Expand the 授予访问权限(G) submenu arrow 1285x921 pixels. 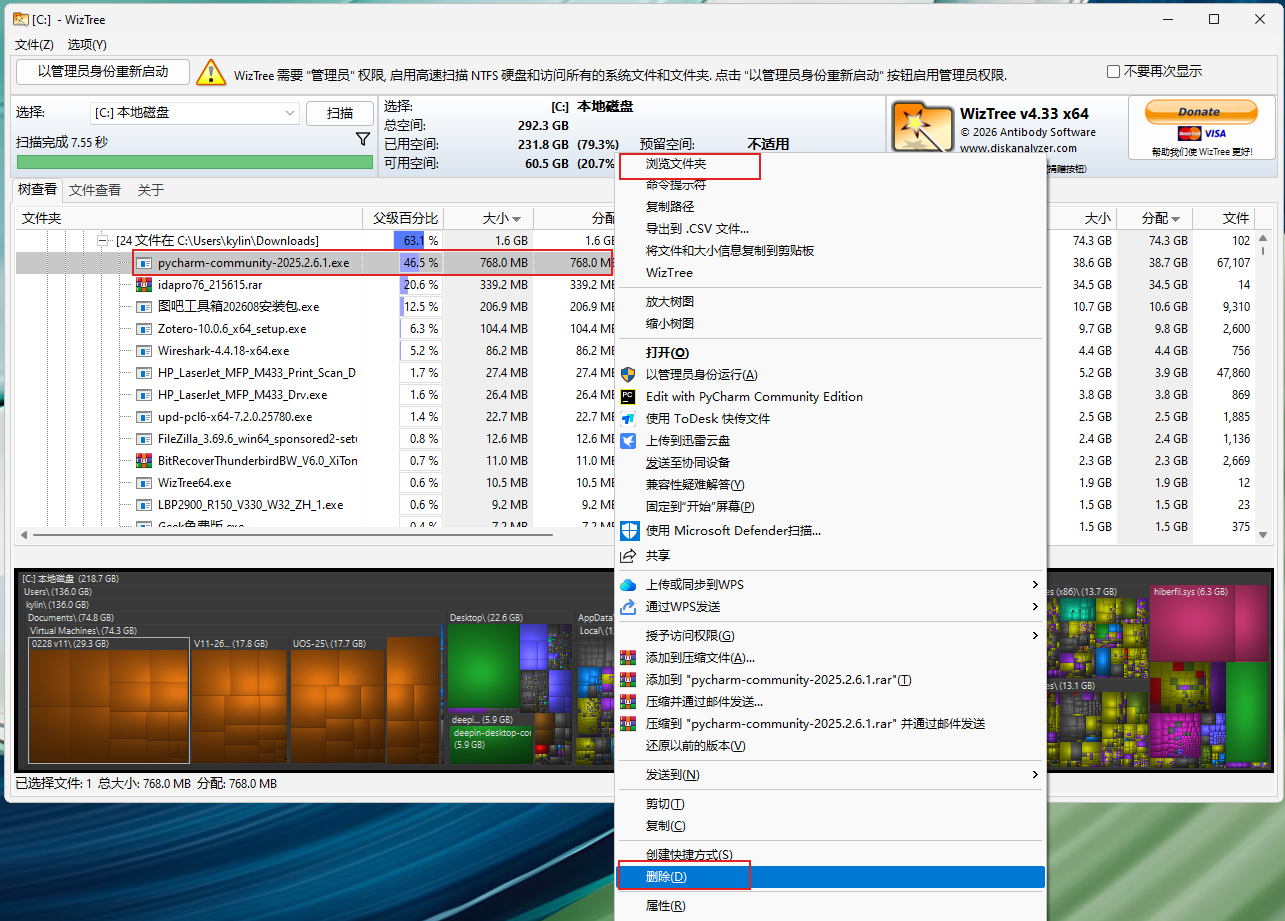pos(1035,635)
